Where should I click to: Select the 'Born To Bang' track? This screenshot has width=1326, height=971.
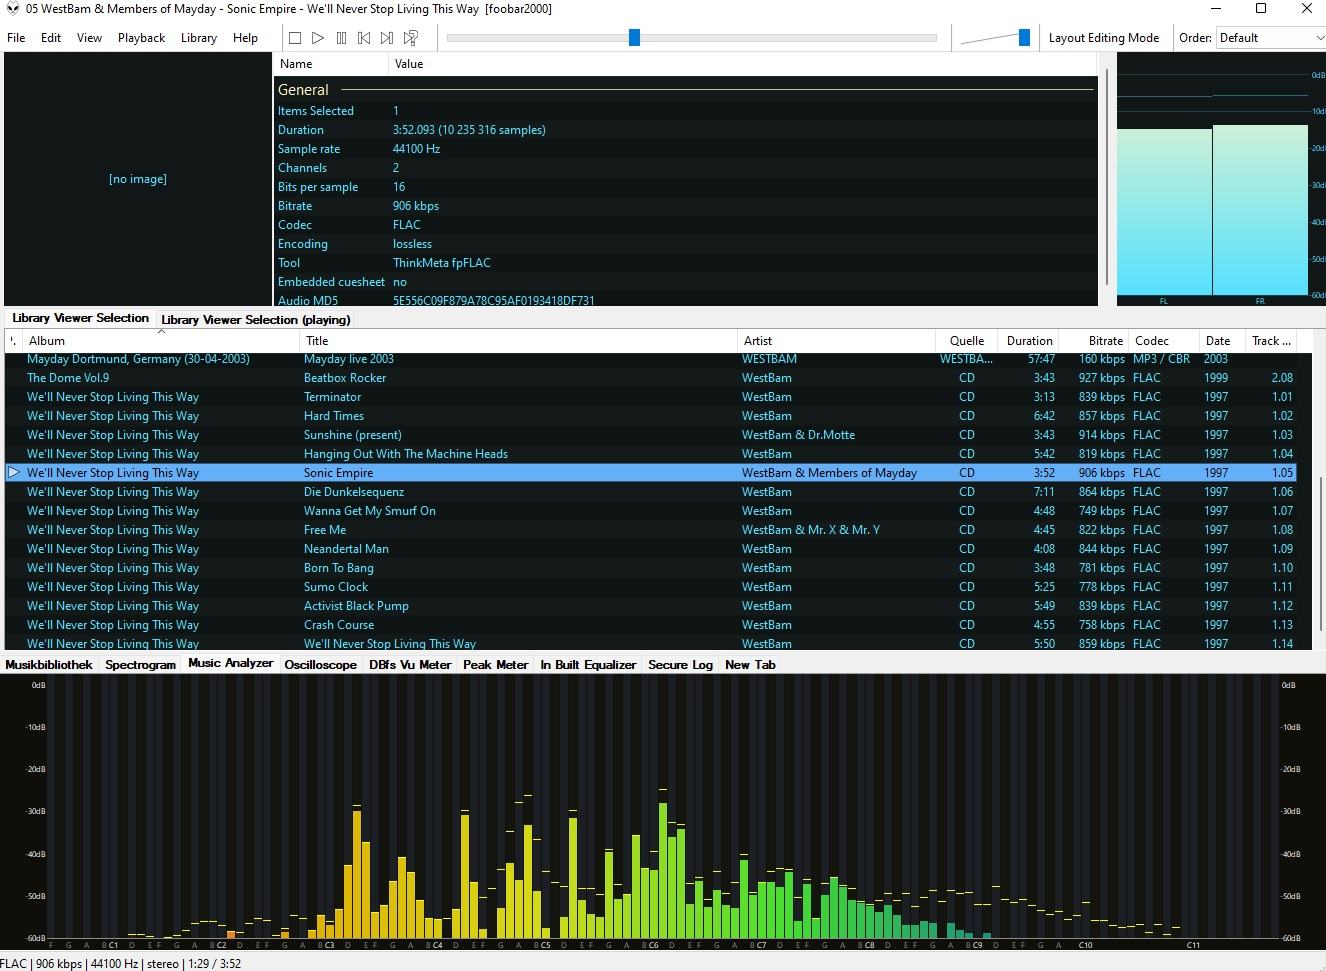click(650, 568)
